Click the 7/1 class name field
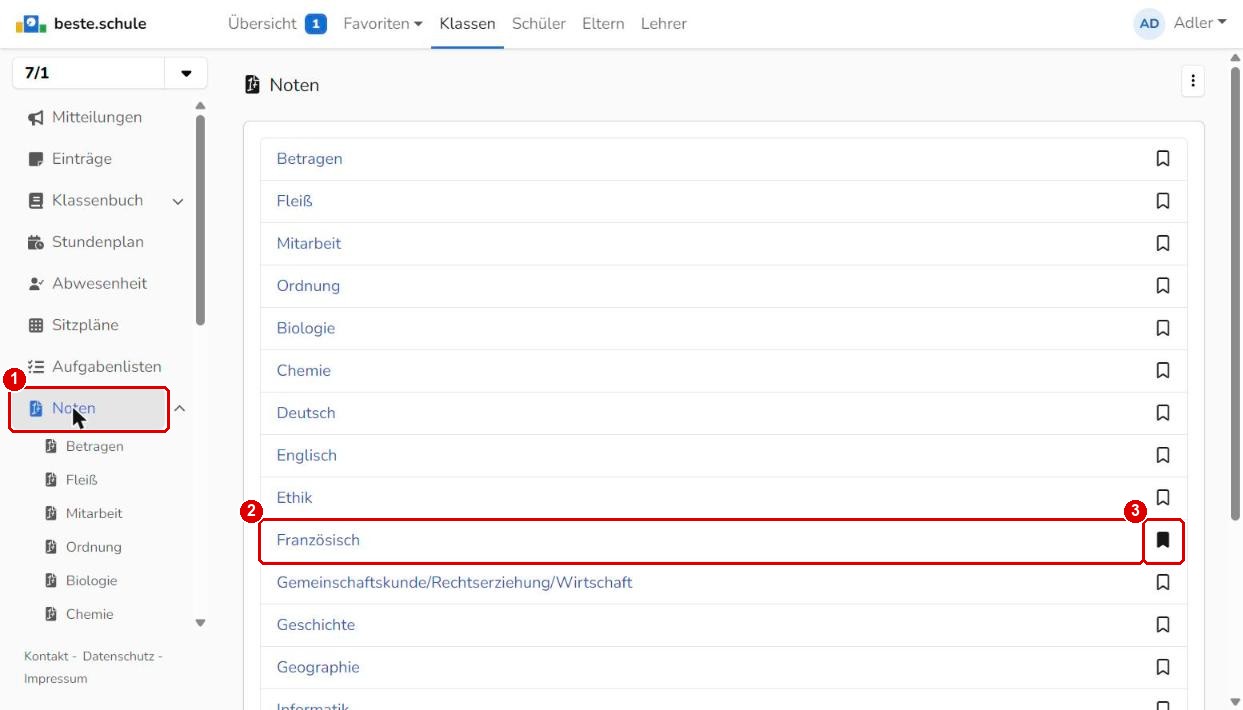 pyautogui.click(x=88, y=74)
